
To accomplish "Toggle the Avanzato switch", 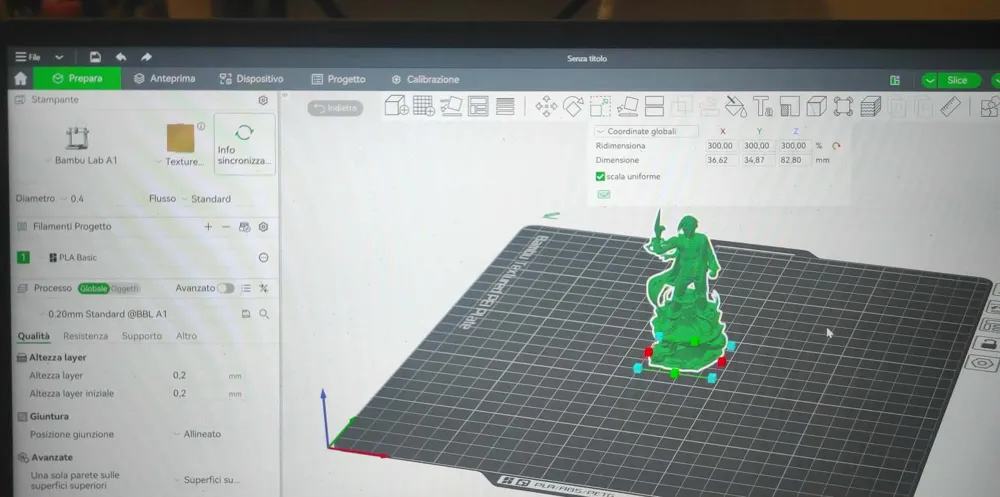I will point(225,288).
